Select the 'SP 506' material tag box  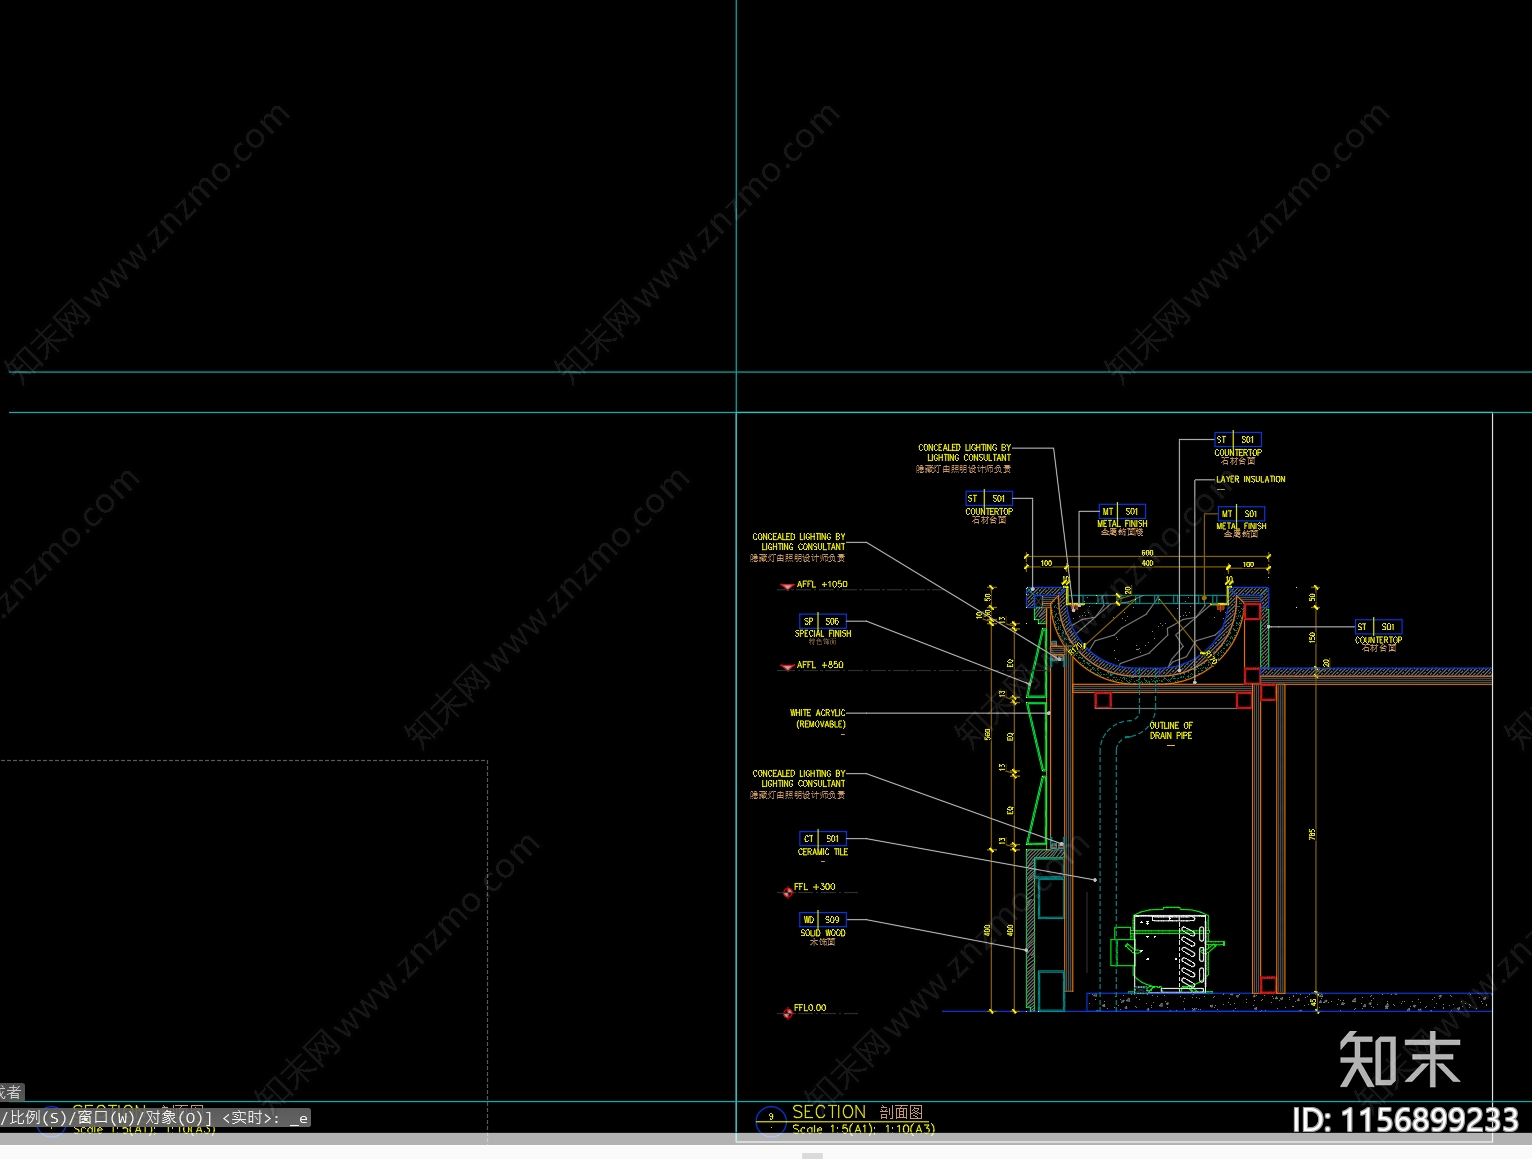coord(822,621)
